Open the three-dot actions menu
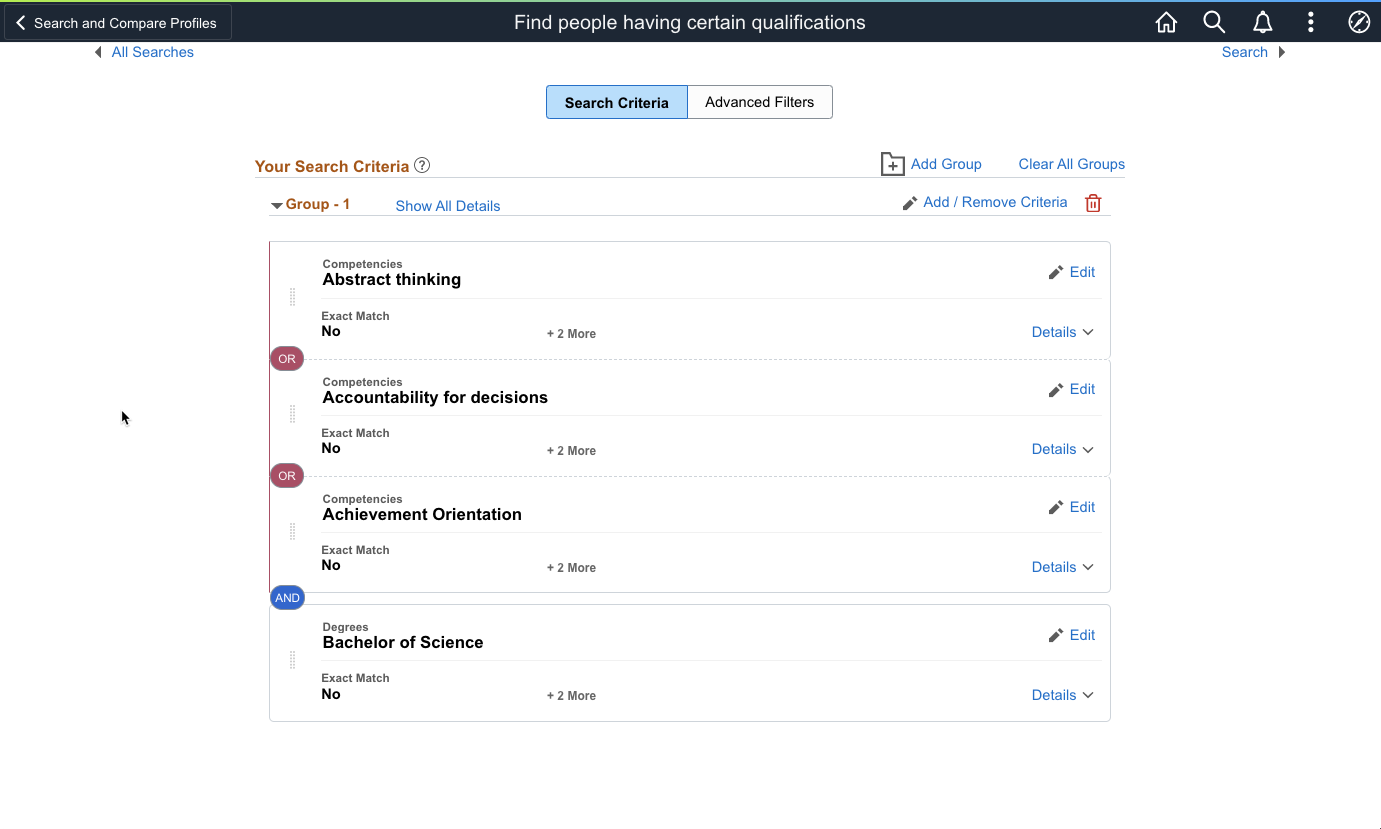The image size is (1381, 829). (x=1311, y=22)
